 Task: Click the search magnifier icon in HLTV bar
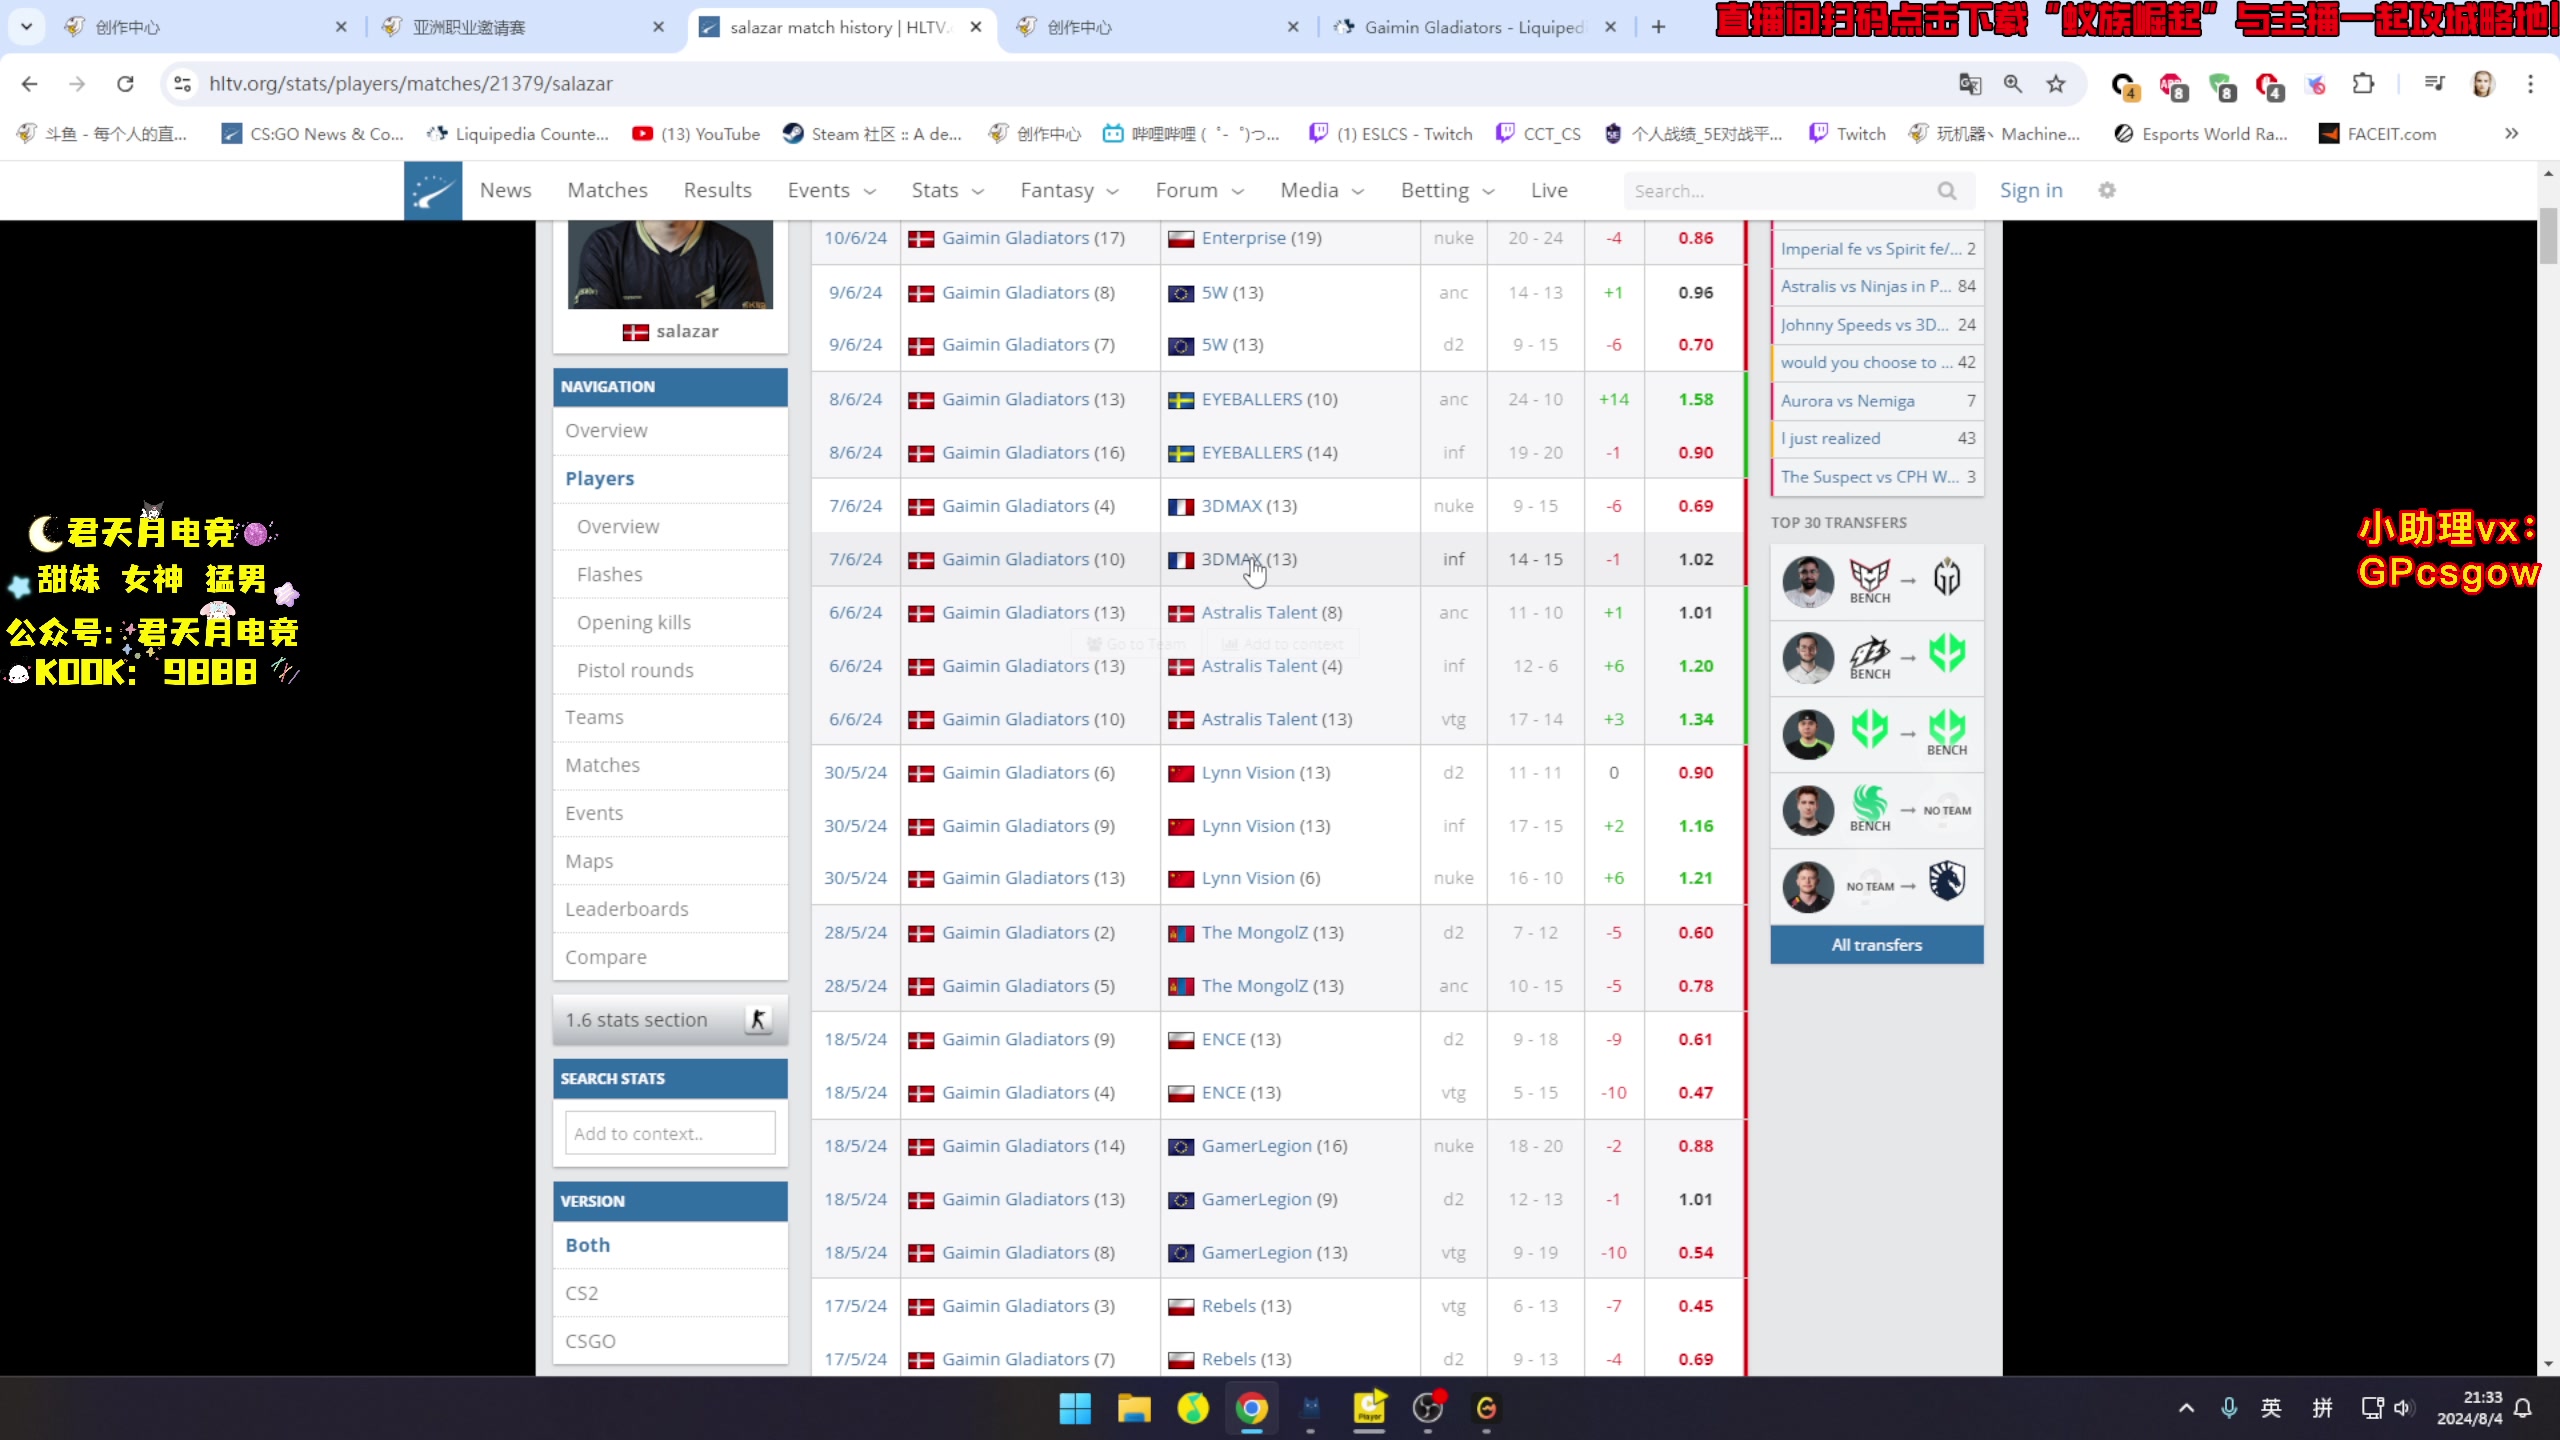1946,191
